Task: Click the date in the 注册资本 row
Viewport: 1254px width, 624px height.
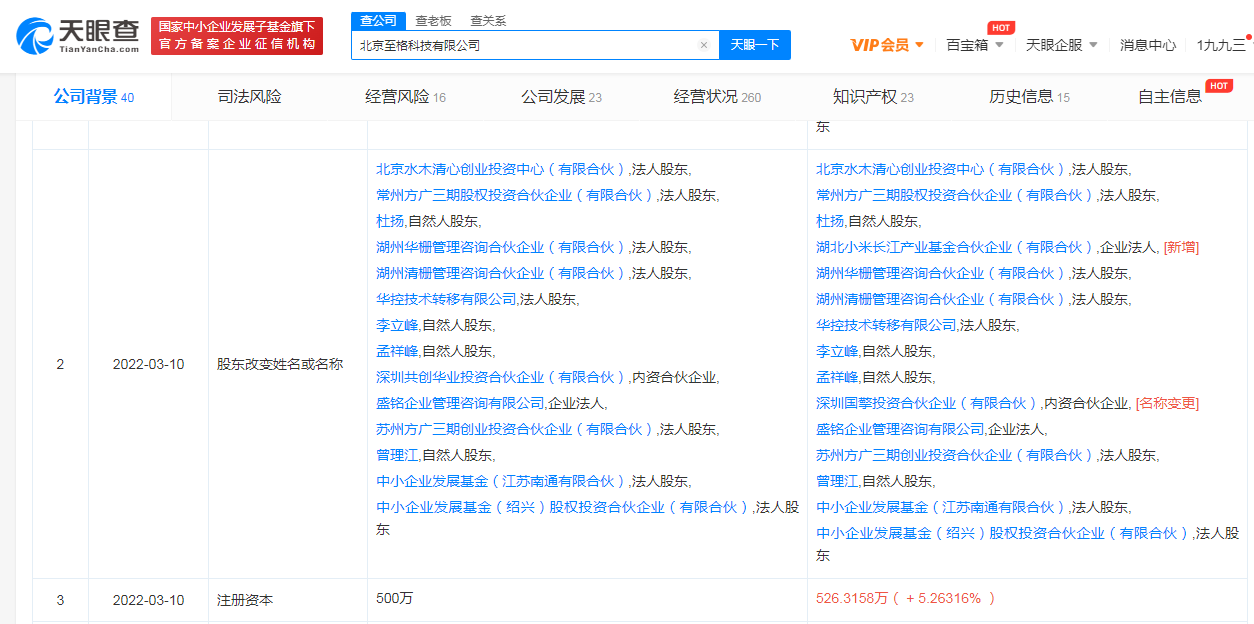Action: pos(148,600)
